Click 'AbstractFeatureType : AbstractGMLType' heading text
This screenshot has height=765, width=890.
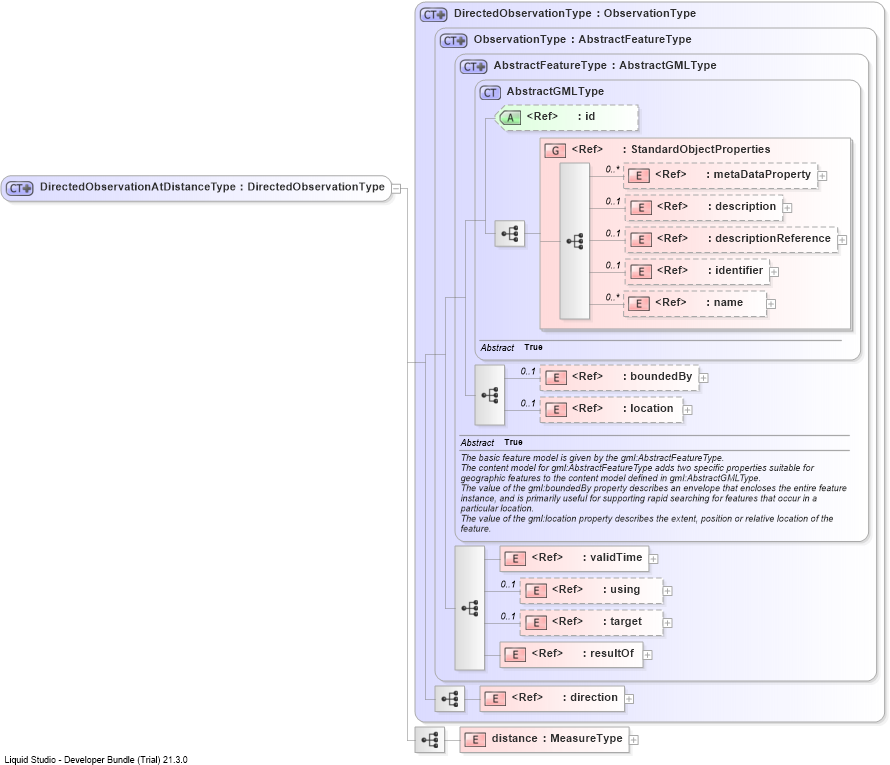(605, 65)
